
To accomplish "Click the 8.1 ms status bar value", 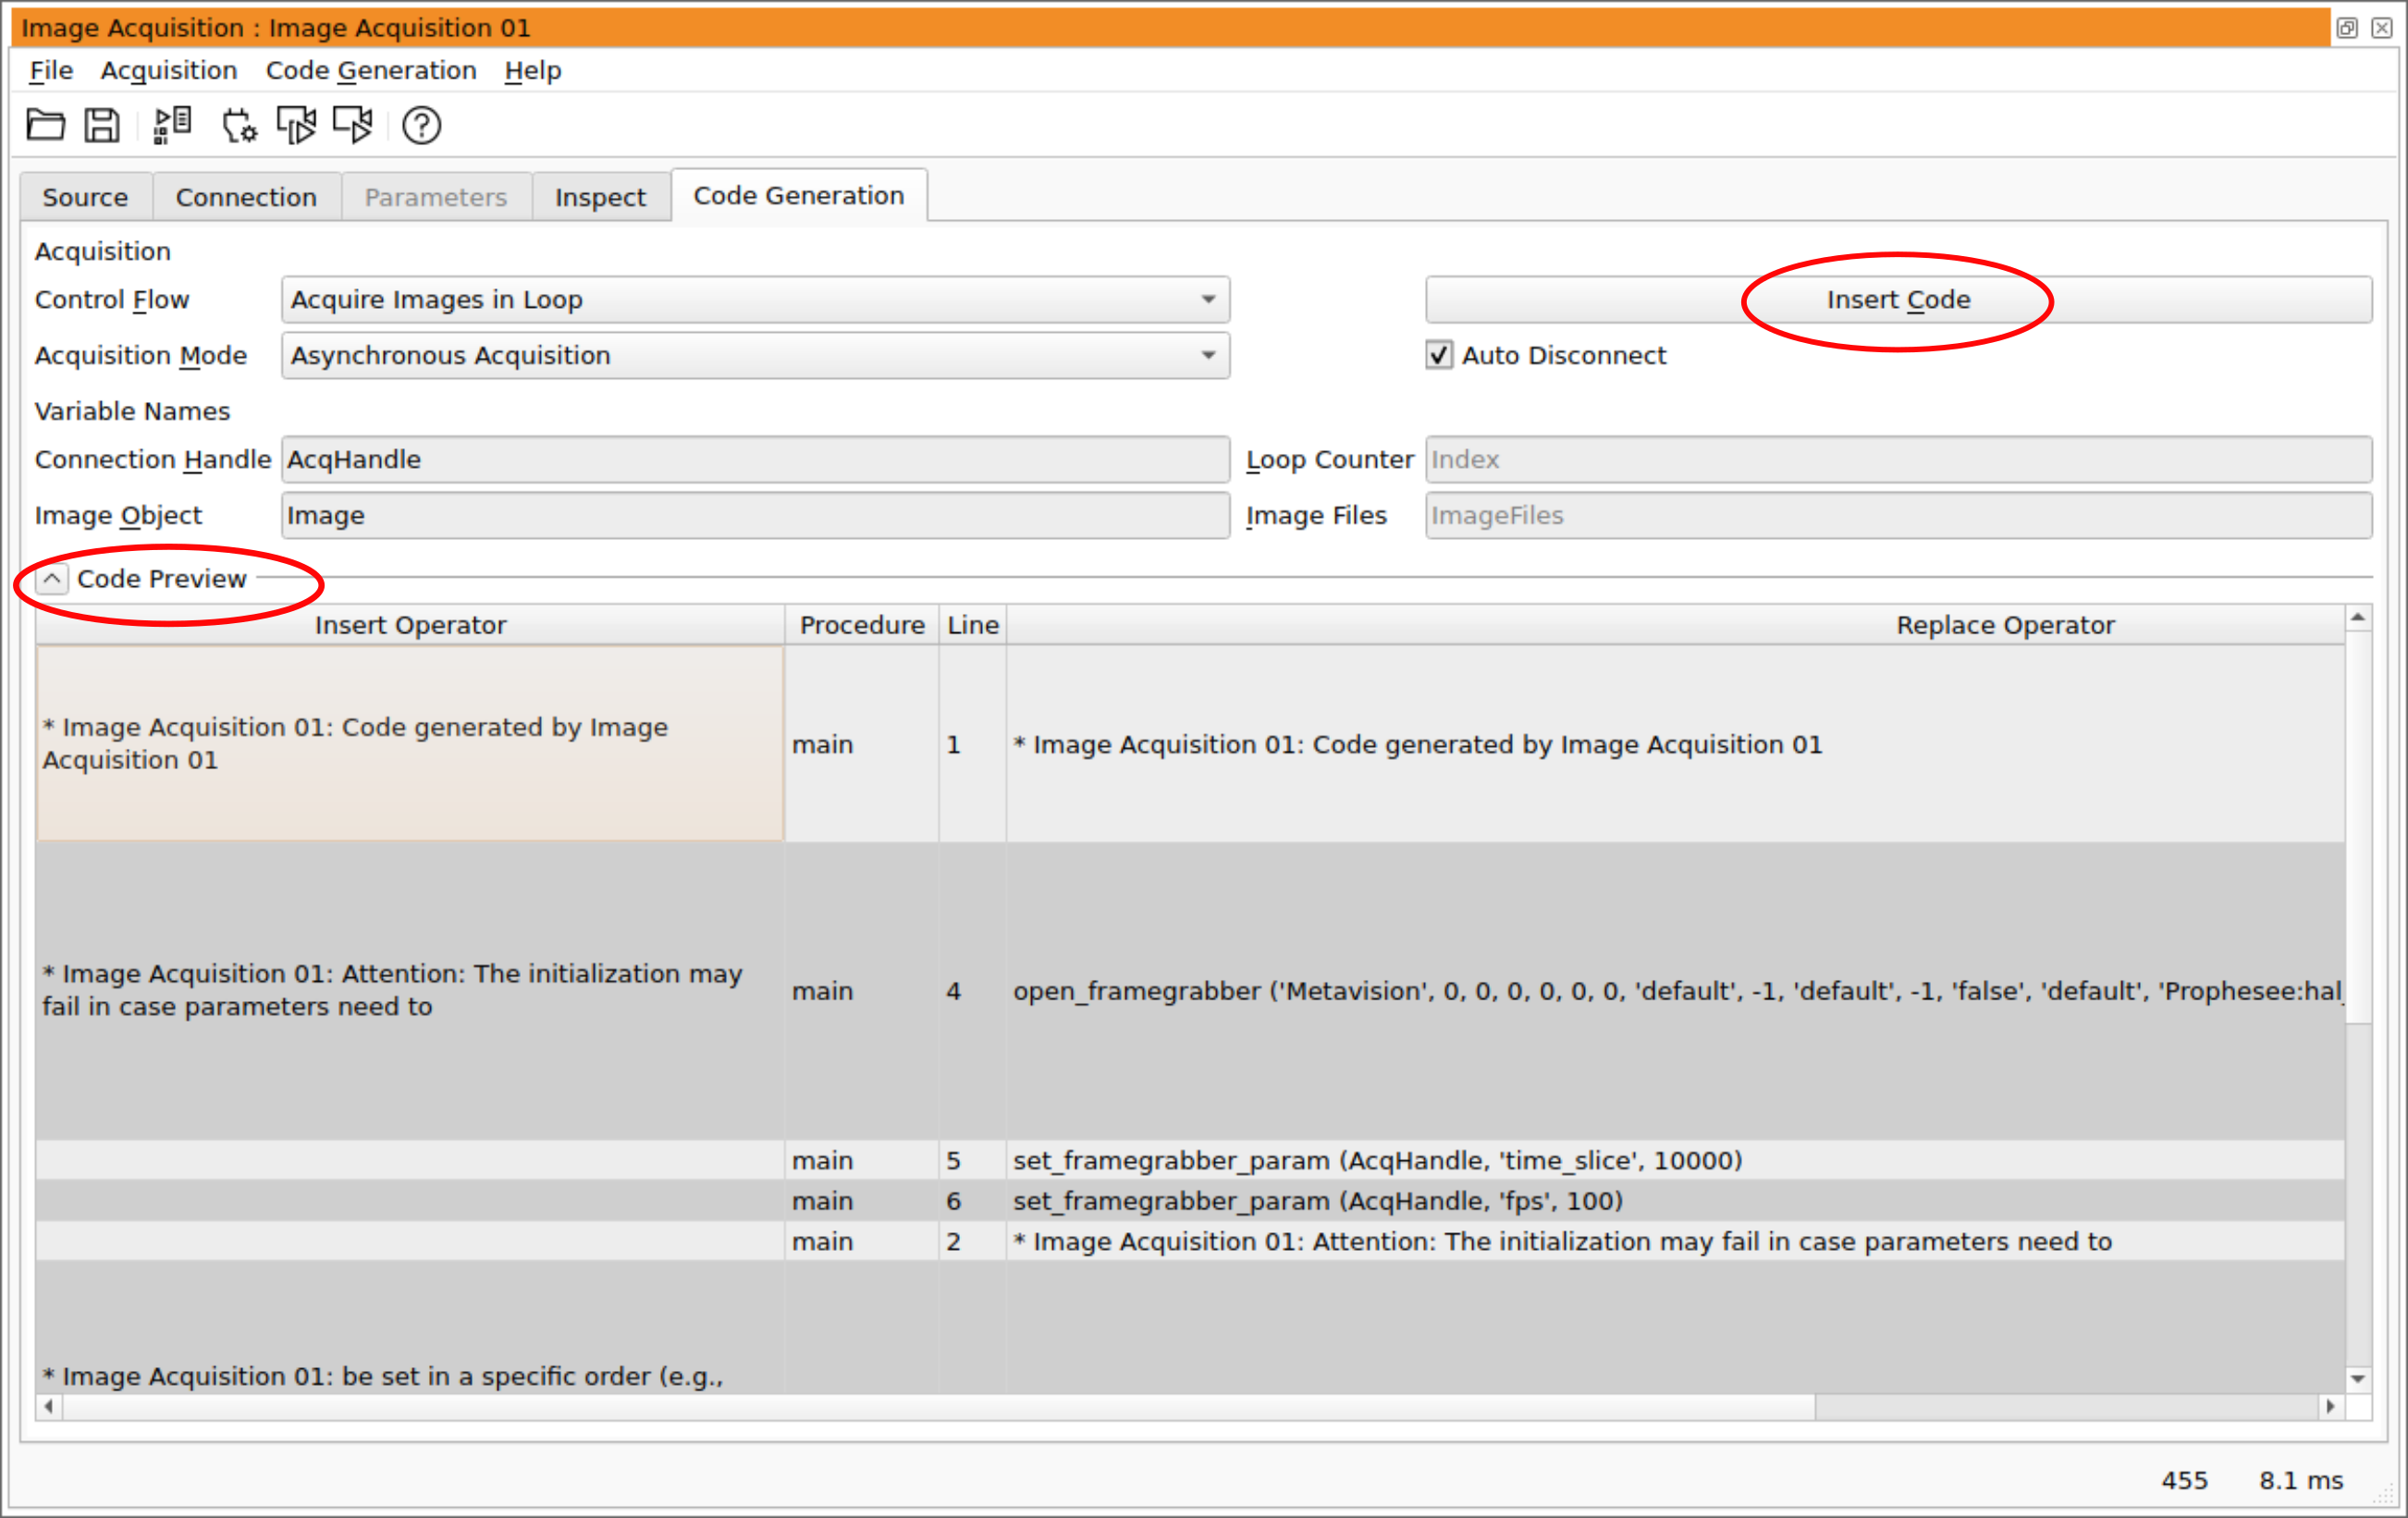I will coord(2300,1480).
